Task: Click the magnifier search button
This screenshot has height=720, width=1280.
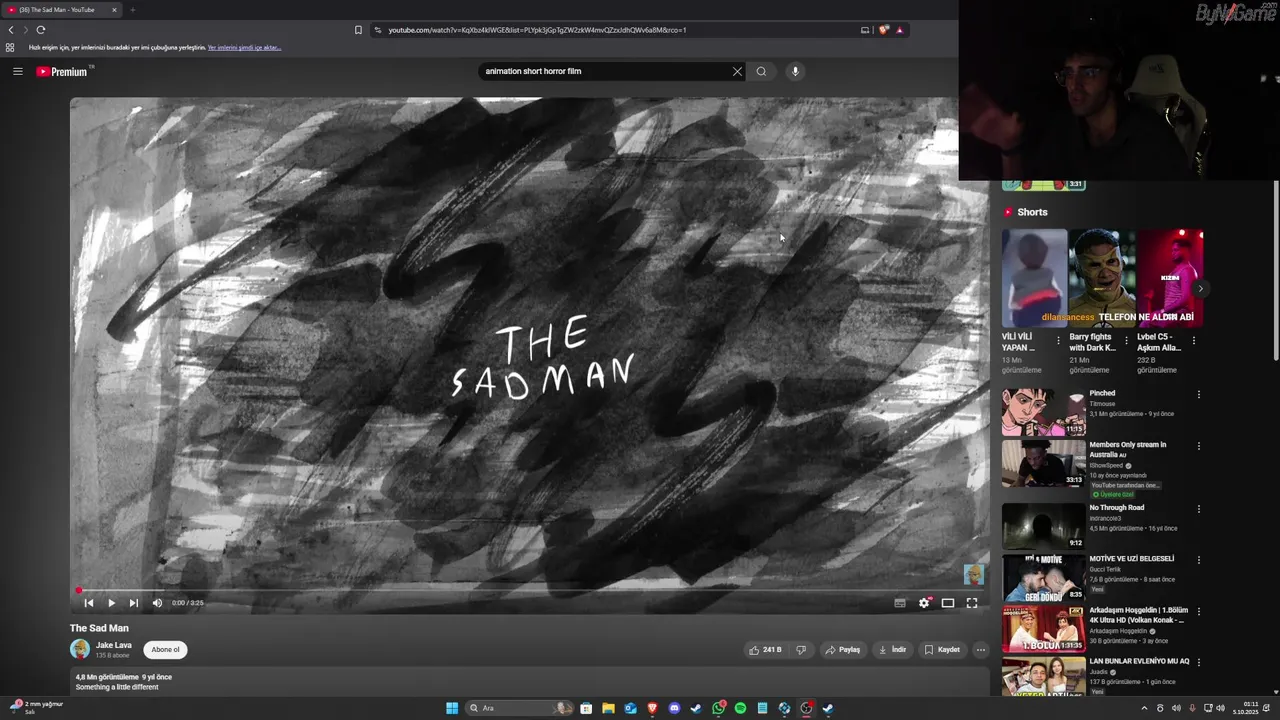Action: (x=761, y=71)
